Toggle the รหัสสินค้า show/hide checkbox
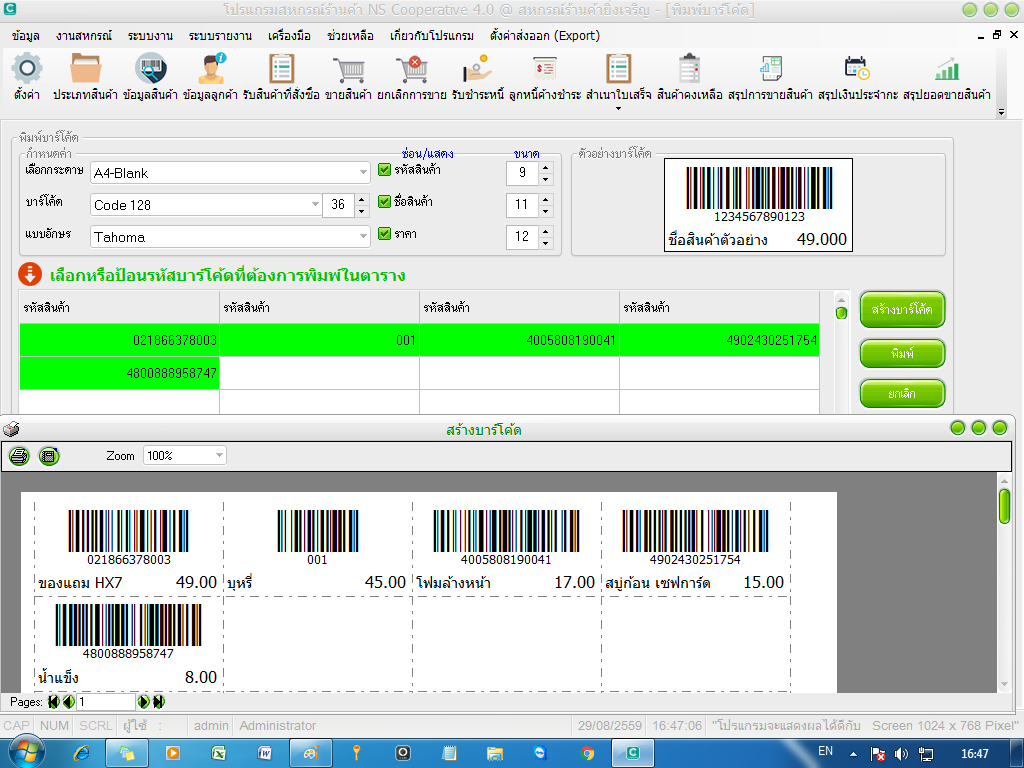This screenshot has width=1024, height=768. point(385,170)
